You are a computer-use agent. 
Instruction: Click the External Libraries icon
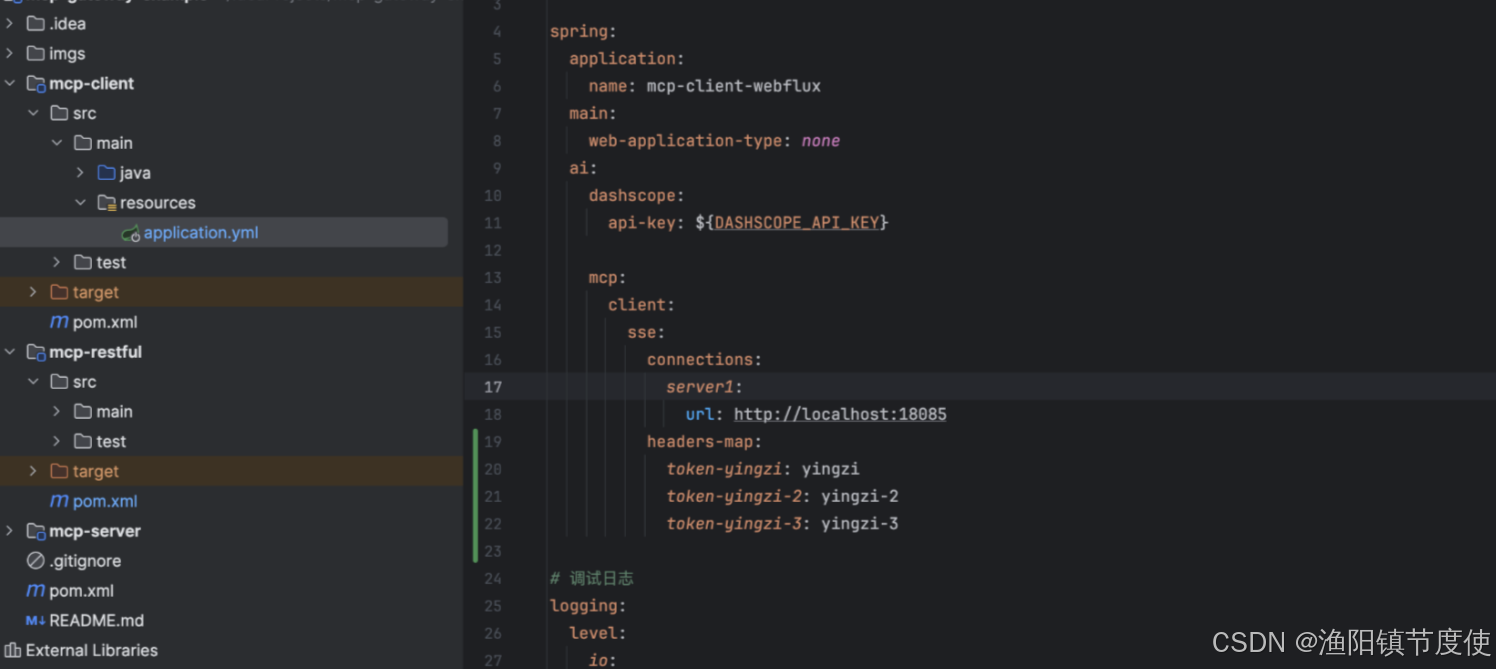click(x=13, y=650)
